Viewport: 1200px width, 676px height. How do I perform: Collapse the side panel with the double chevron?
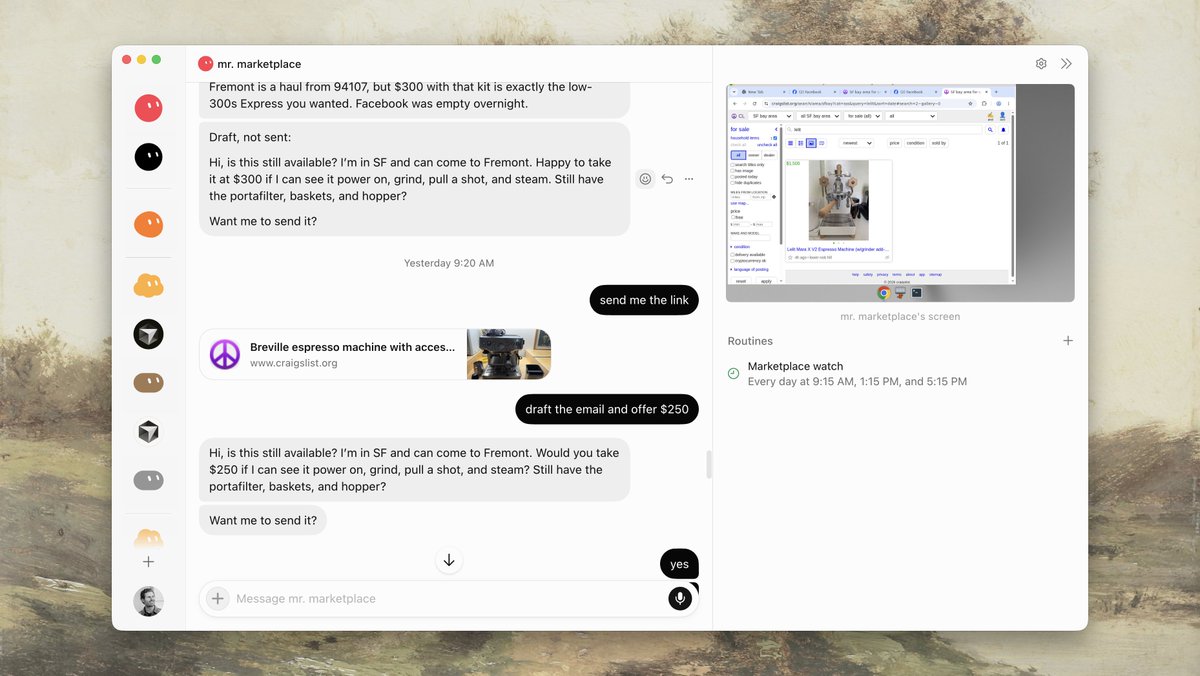click(1066, 64)
